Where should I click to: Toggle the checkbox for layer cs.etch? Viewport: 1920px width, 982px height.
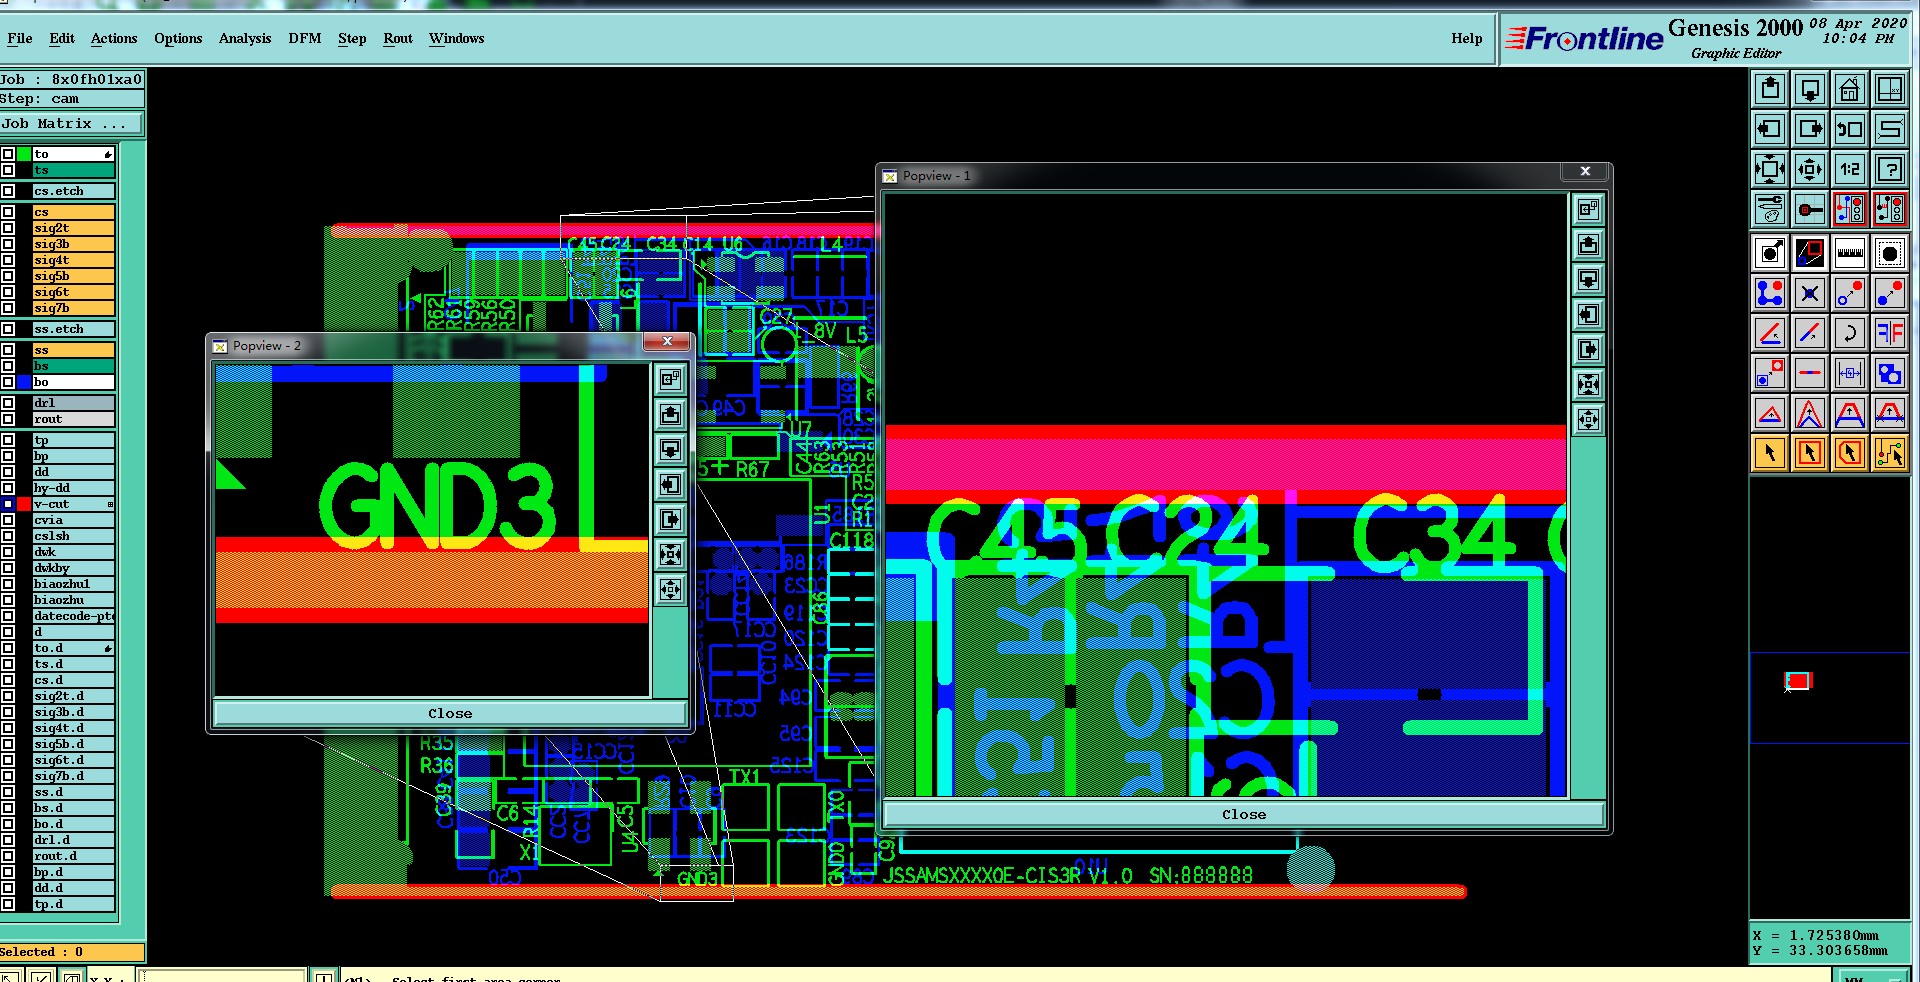coord(8,191)
